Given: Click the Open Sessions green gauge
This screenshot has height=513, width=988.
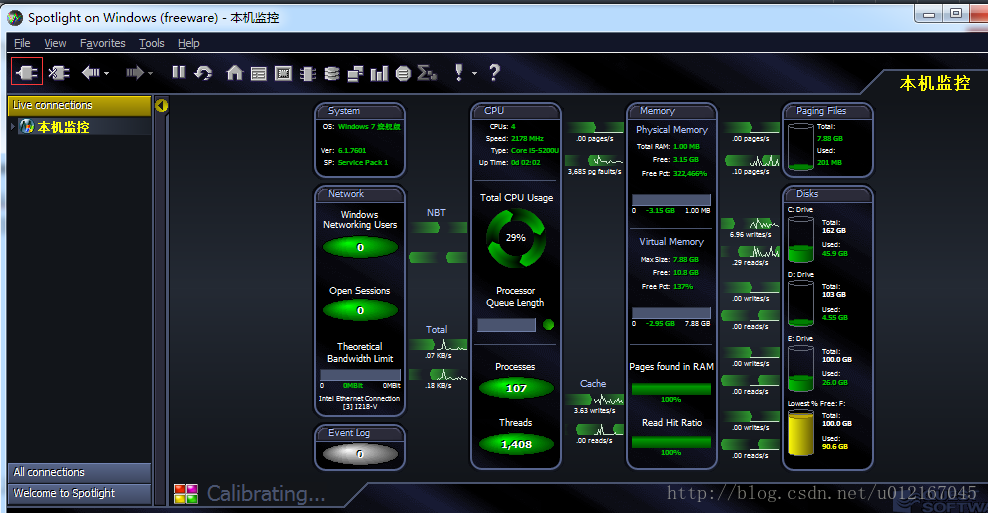Looking at the screenshot, I should click(x=360, y=310).
